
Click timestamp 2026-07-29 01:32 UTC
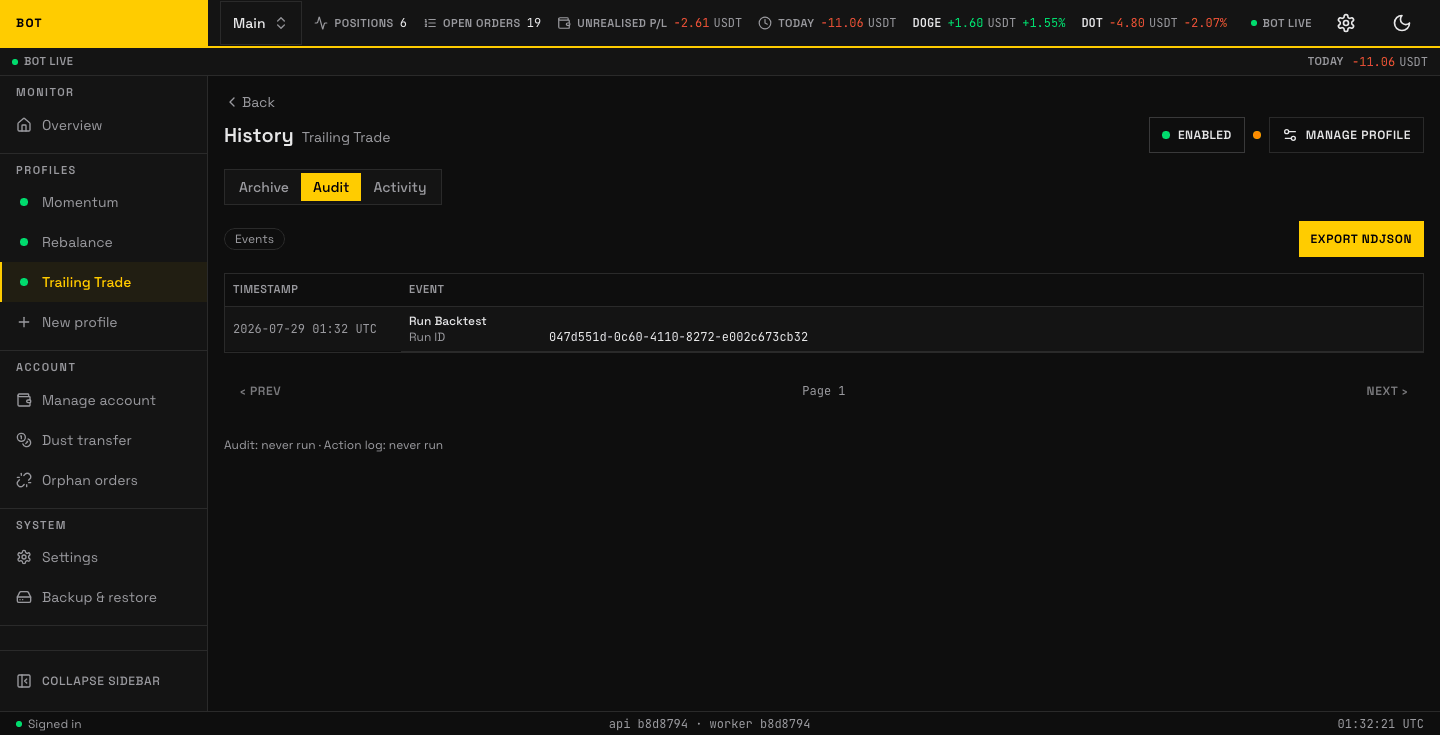[x=305, y=329]
